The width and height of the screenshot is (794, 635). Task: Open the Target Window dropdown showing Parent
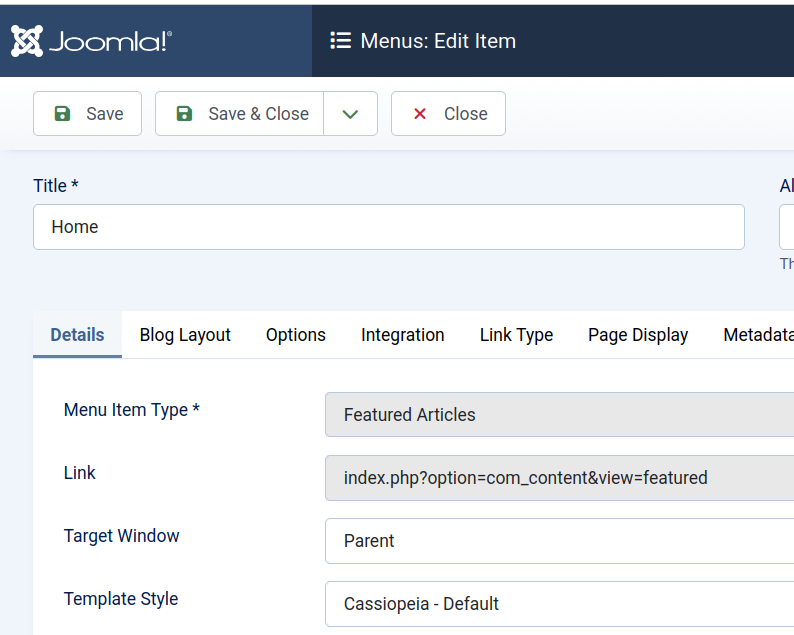558,541
